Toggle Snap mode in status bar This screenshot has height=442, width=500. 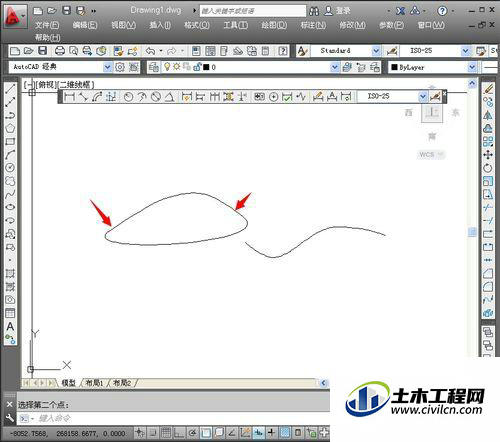(x=153, y=433)
